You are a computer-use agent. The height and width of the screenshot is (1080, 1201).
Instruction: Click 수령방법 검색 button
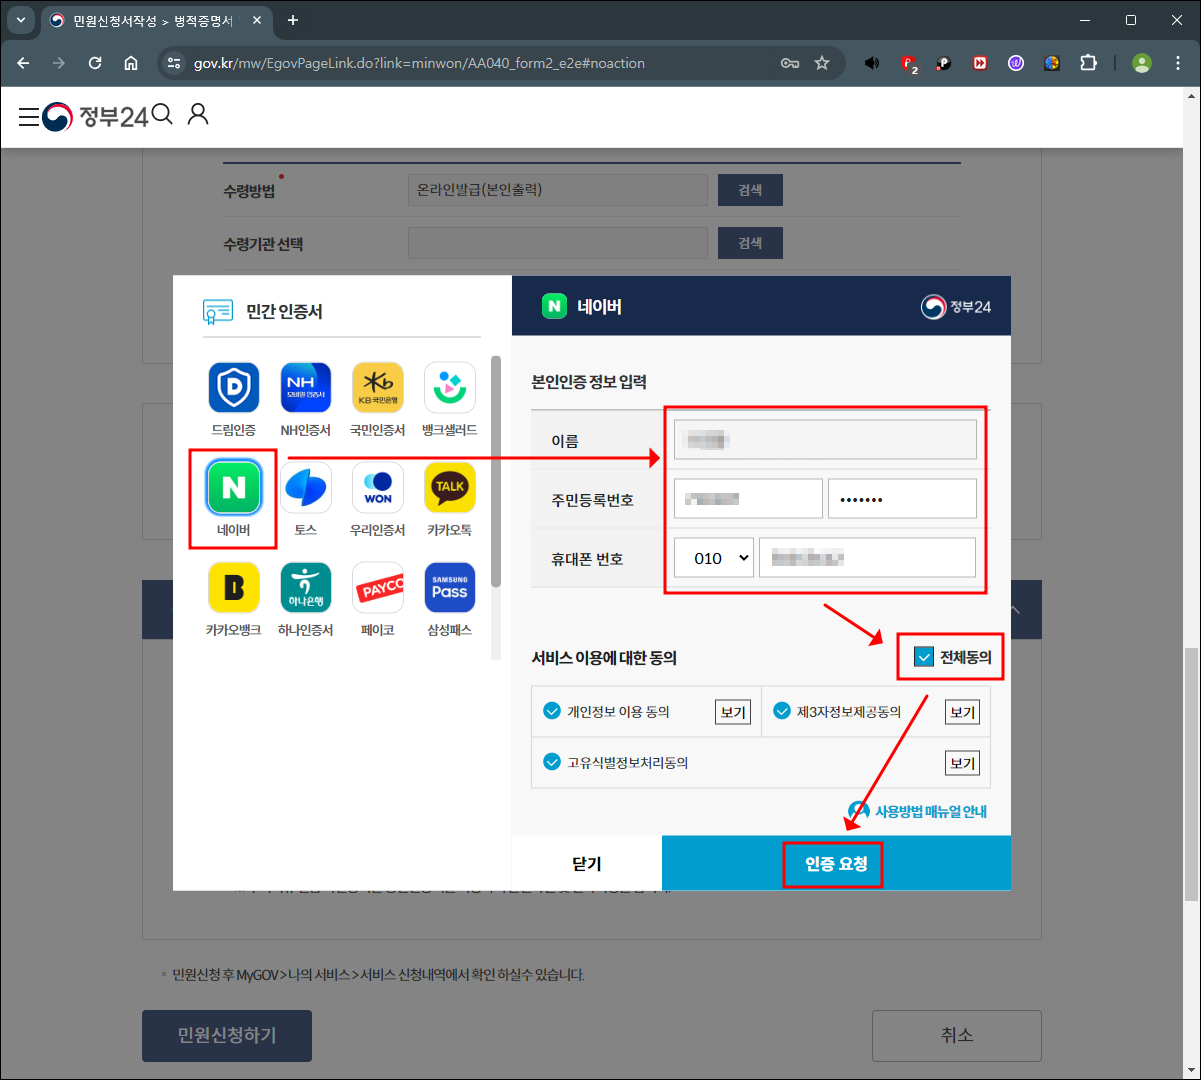(750, 190)
